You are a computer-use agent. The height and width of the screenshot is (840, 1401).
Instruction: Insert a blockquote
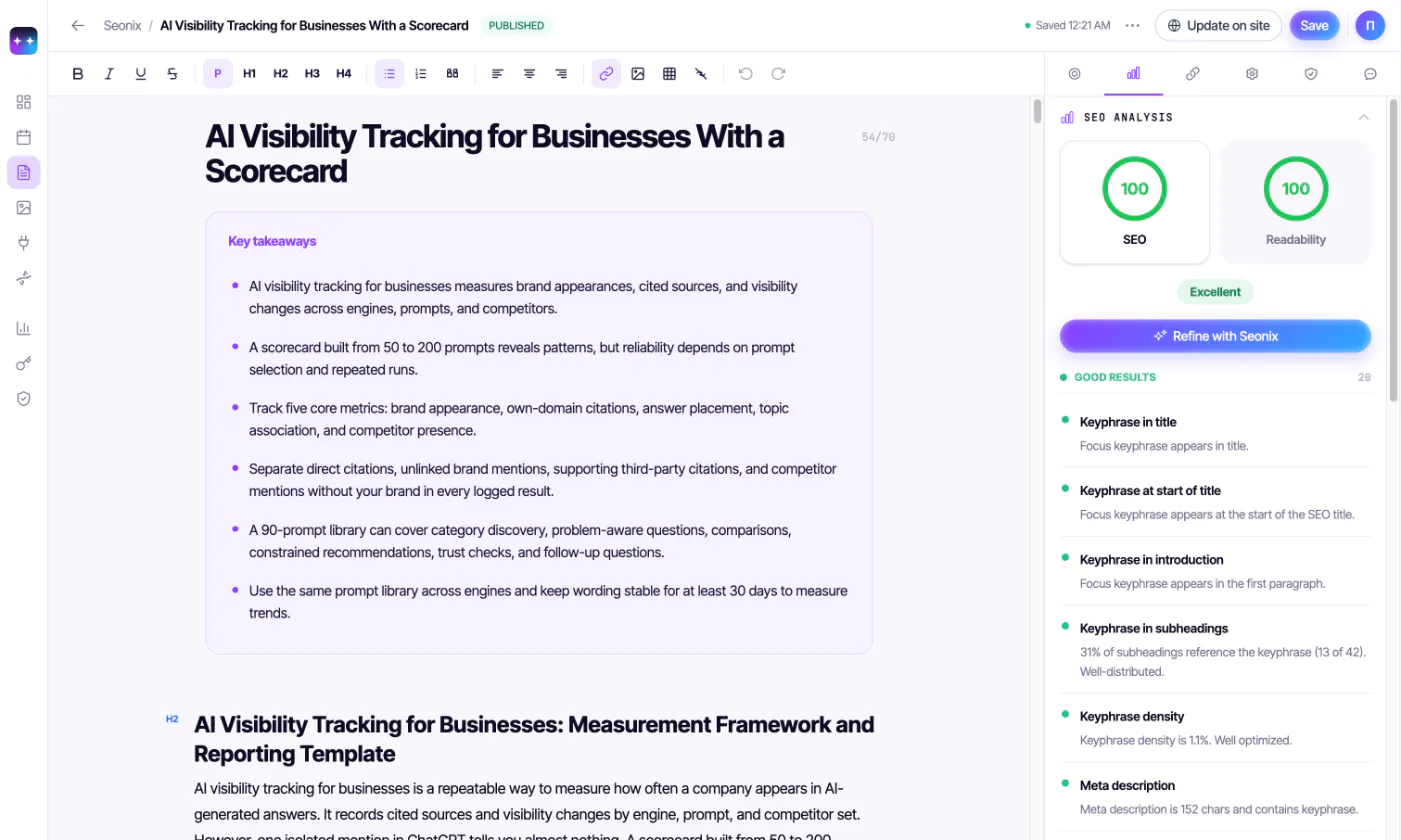click(x=452, y=73)
